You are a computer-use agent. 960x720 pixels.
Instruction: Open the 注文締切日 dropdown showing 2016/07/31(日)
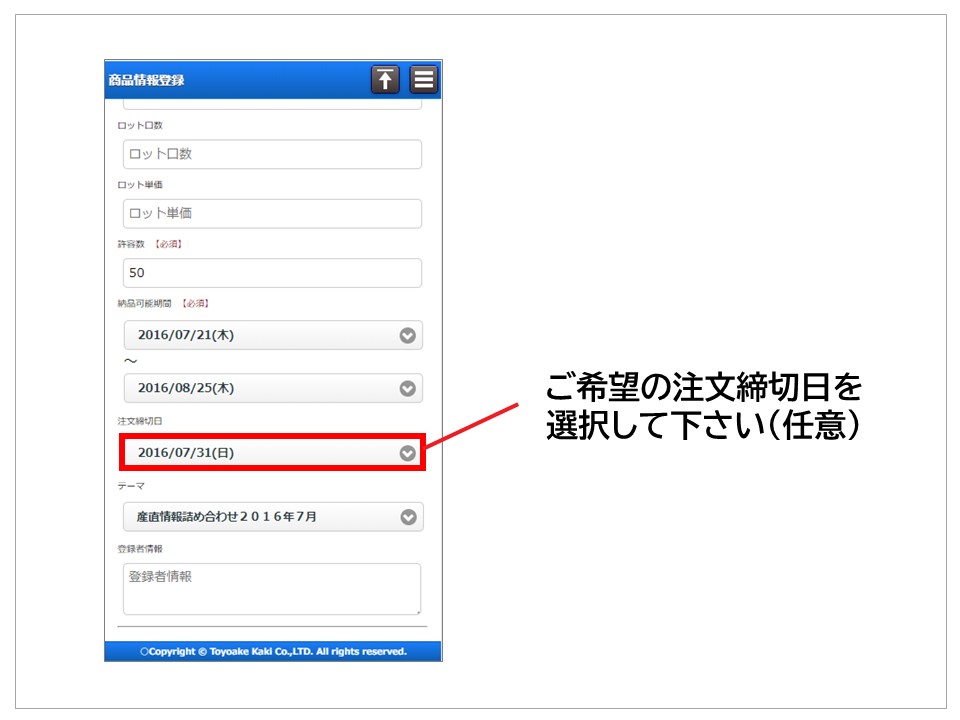point(260,453)
